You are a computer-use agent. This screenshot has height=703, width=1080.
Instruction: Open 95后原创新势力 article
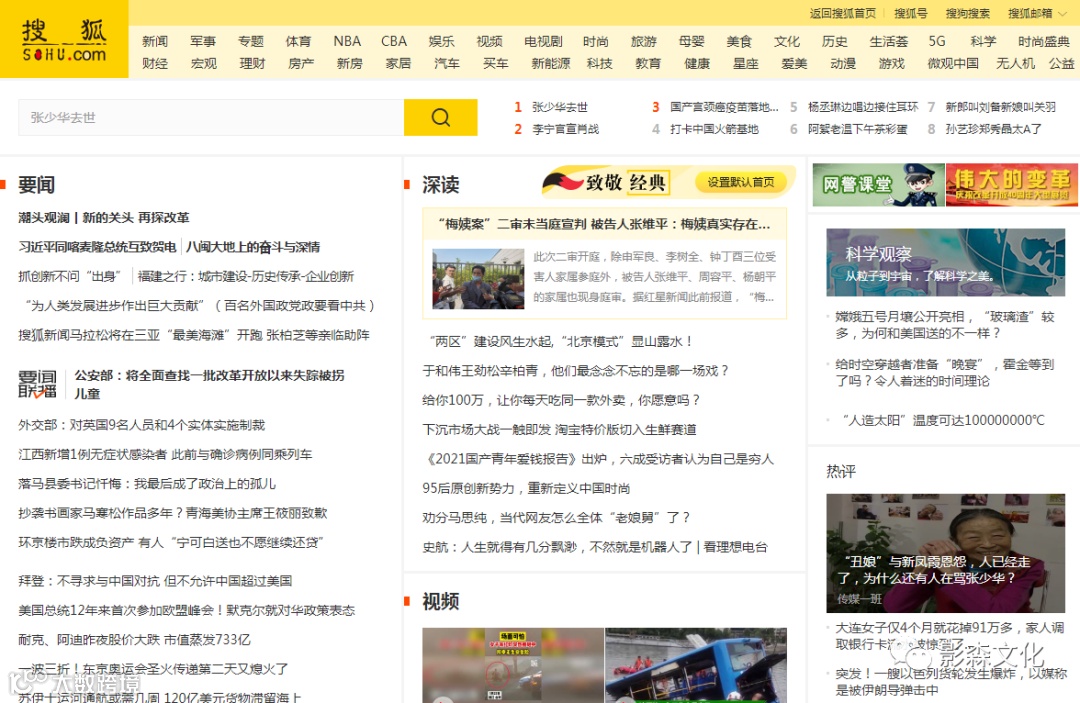click(526, 488)
